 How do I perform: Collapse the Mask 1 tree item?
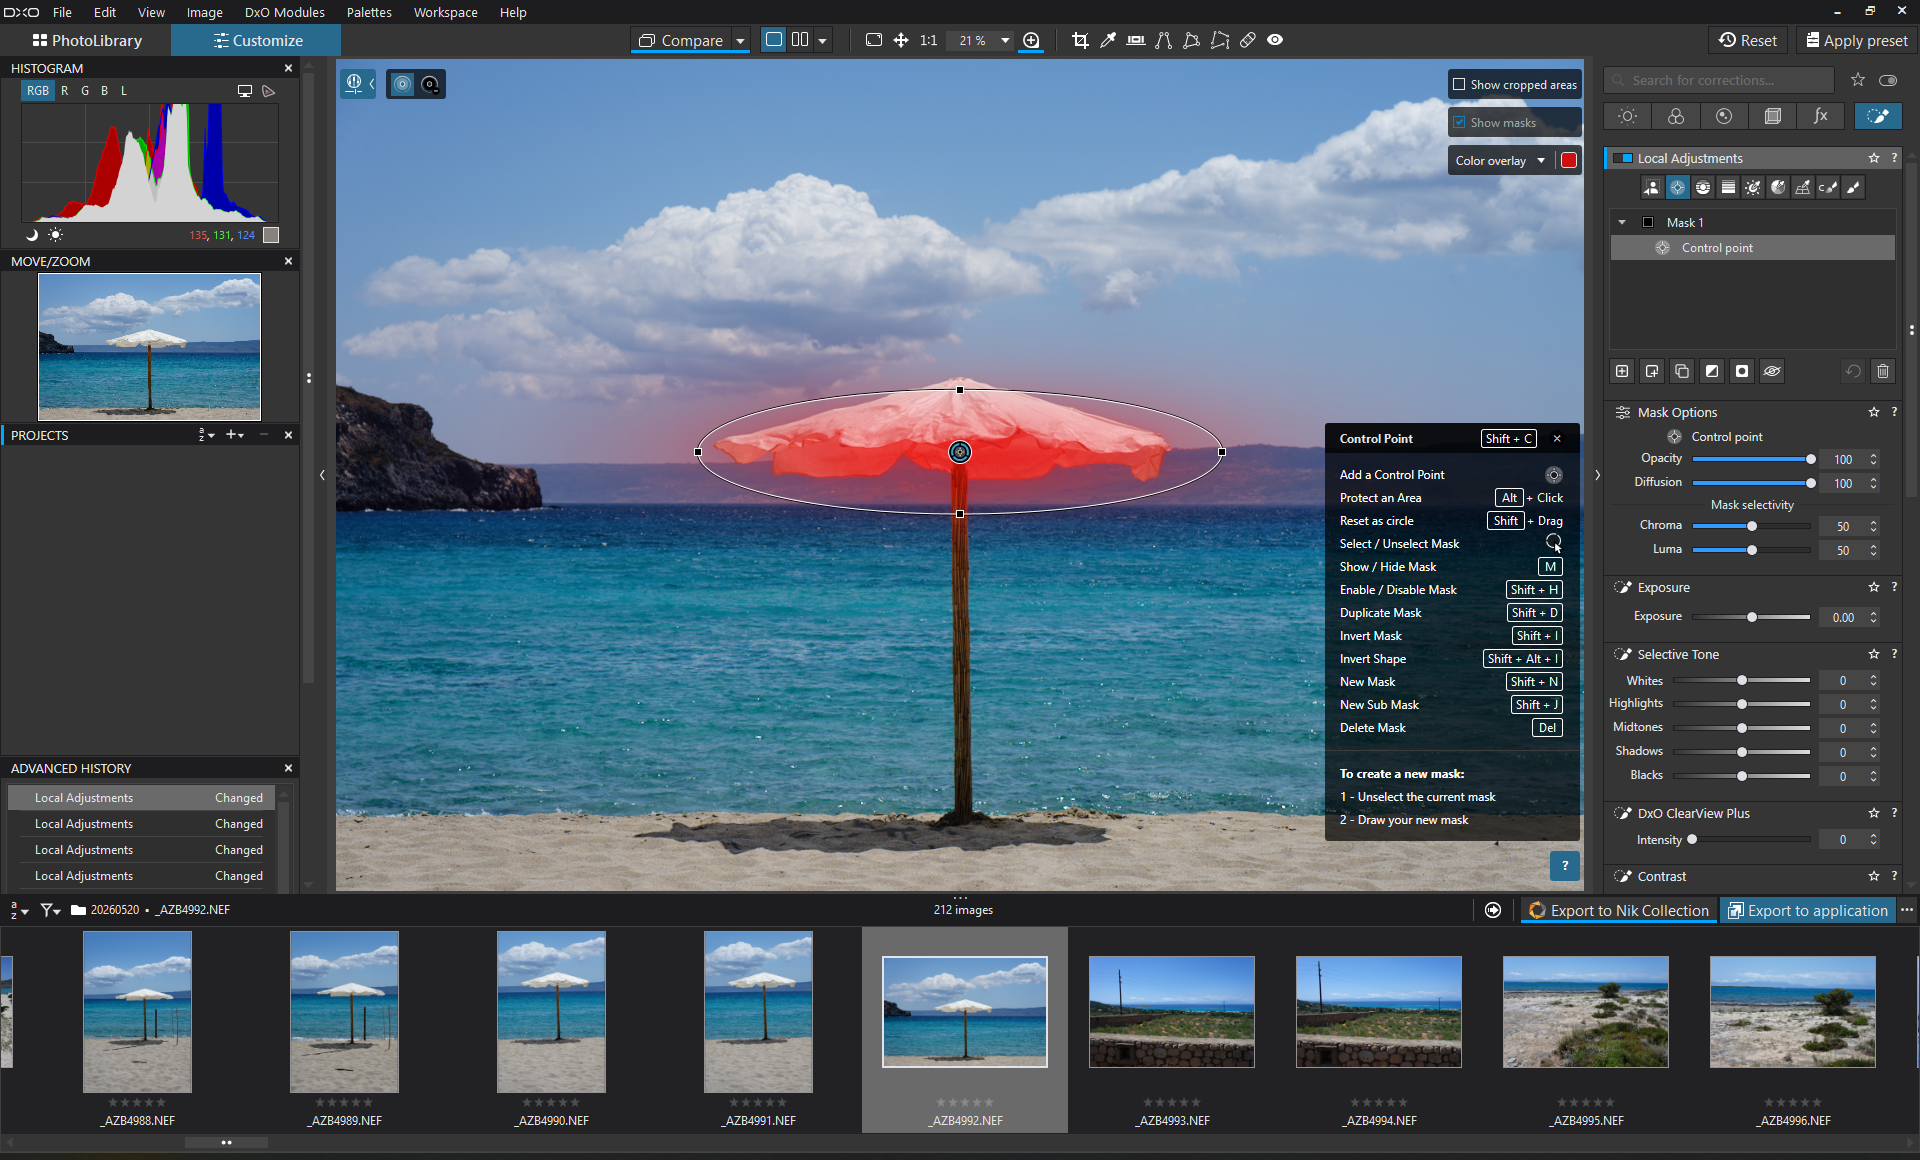click(1622, 223)
